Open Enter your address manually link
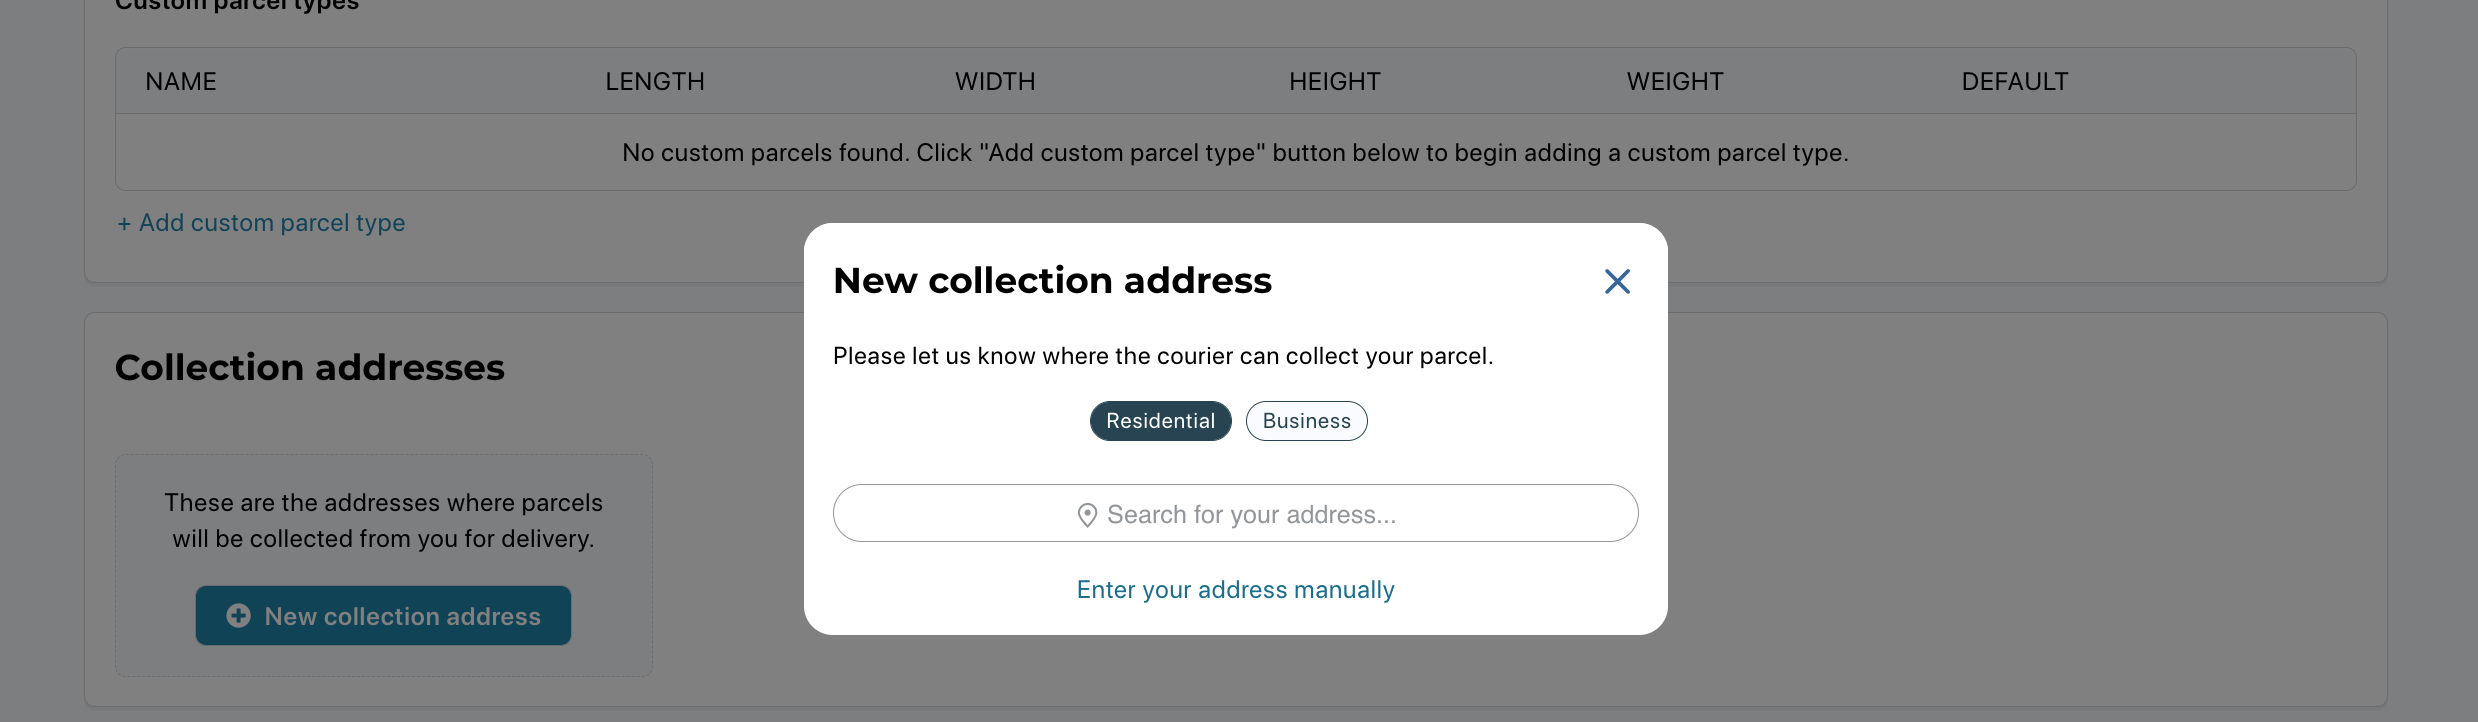 coord(1235,590)
